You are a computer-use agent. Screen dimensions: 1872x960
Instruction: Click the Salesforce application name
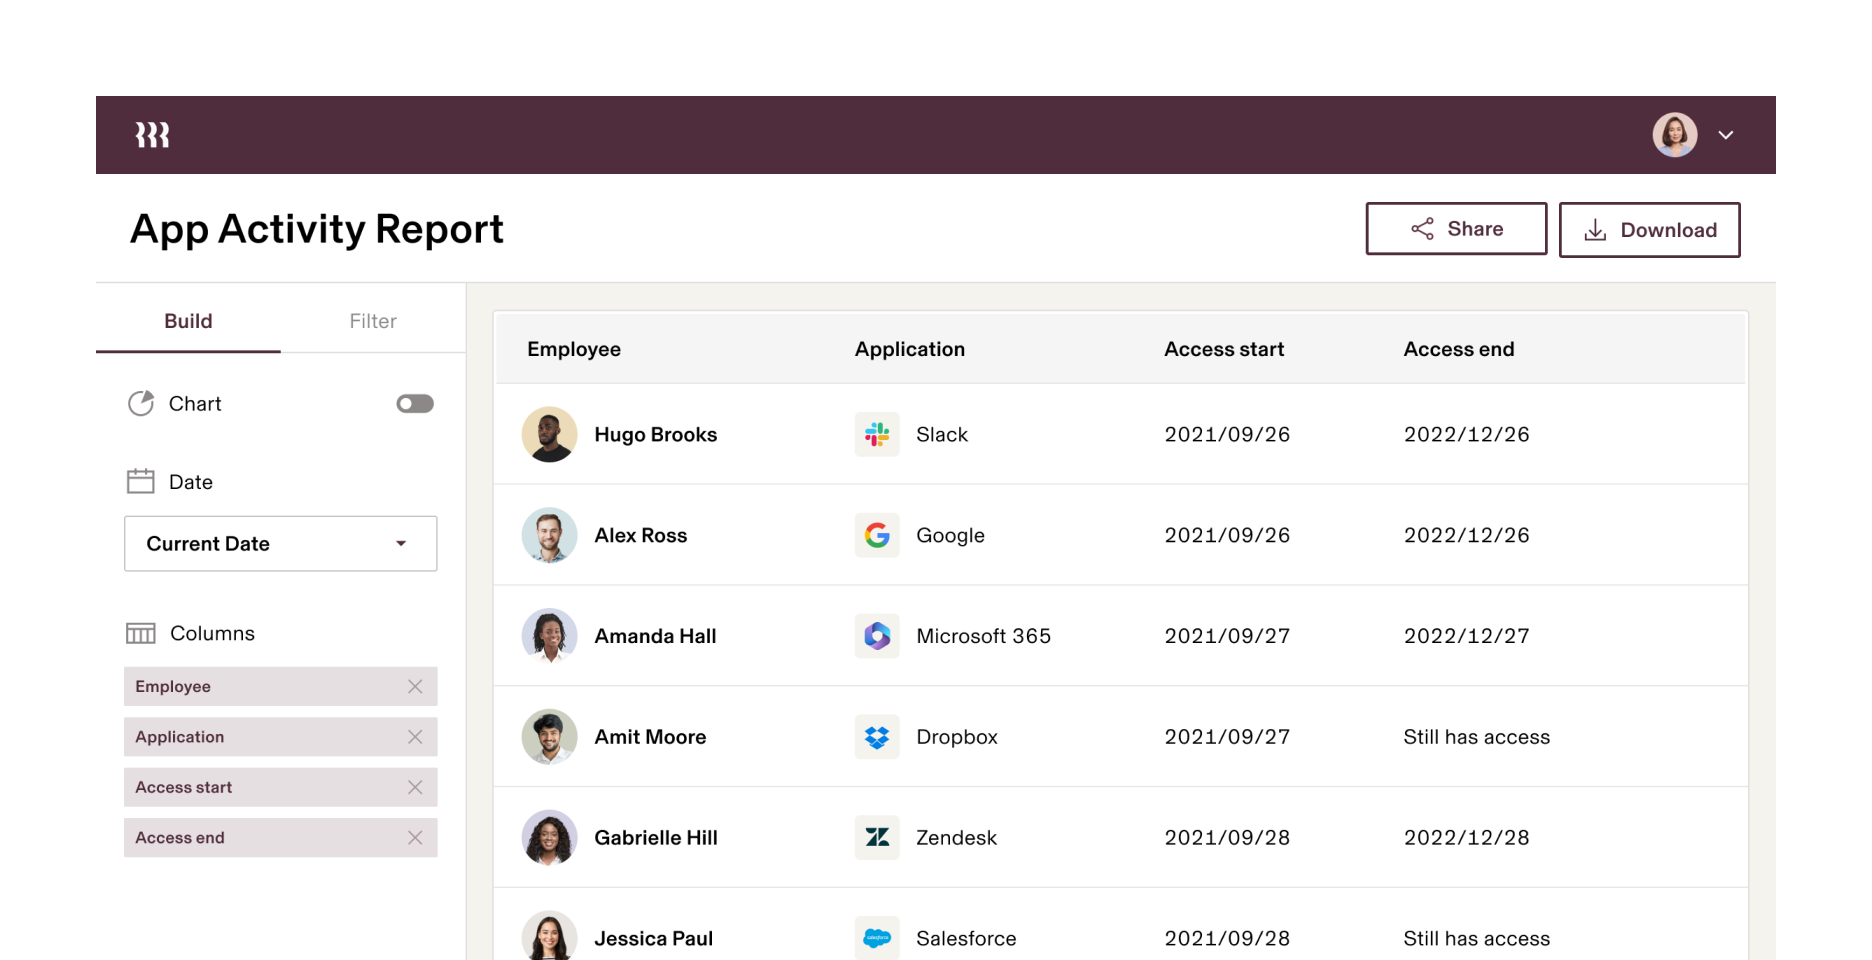pos(966,939)
